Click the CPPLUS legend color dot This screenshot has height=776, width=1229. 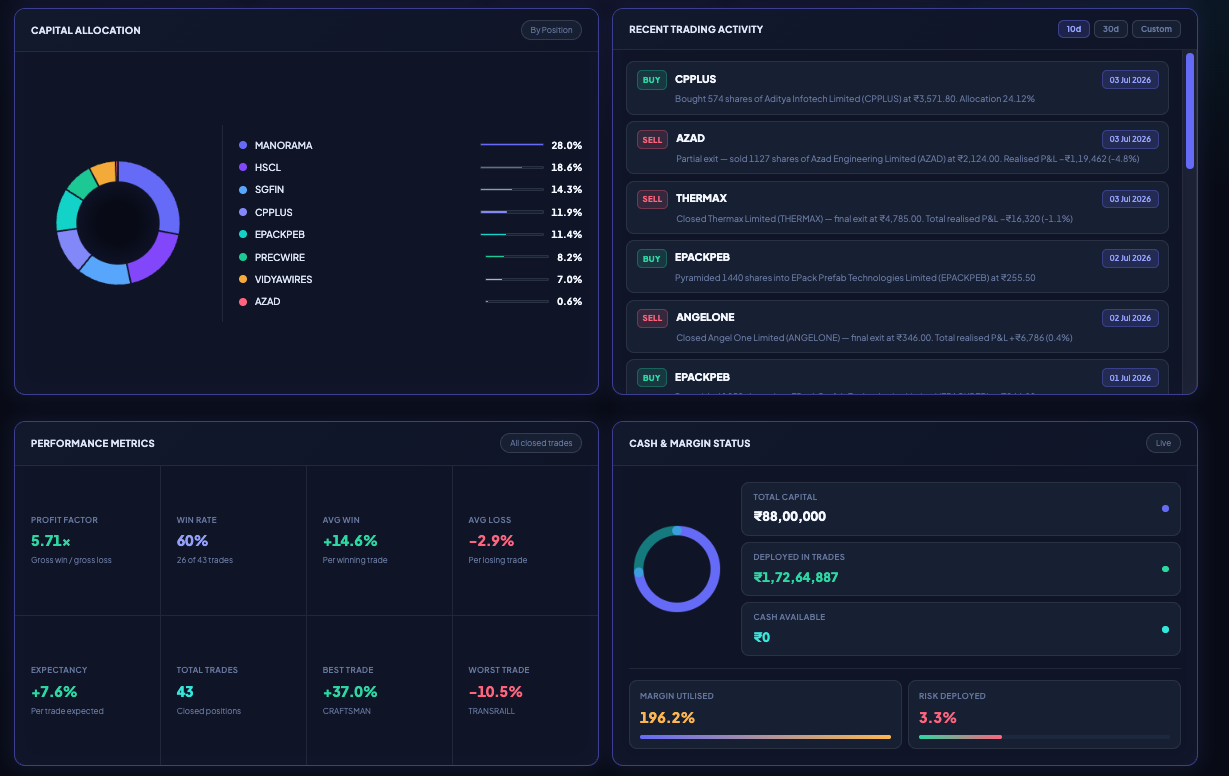tap(243, 212)
